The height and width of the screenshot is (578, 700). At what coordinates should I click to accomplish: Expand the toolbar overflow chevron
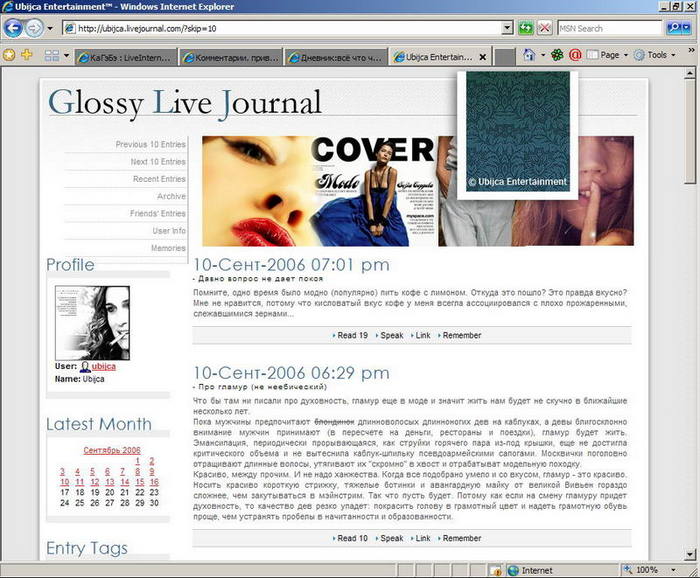pos(691,50)
